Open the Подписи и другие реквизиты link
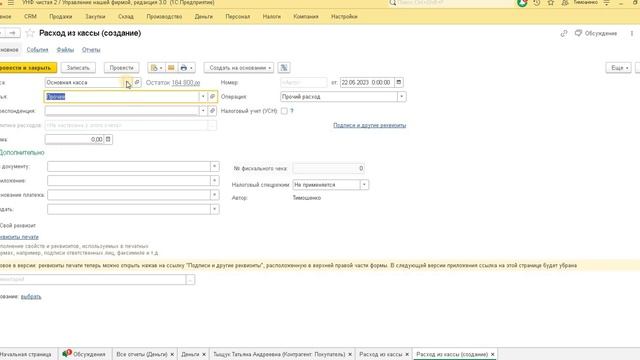The width and height of the screenshot is (640, 360). [x=369, y=125]
